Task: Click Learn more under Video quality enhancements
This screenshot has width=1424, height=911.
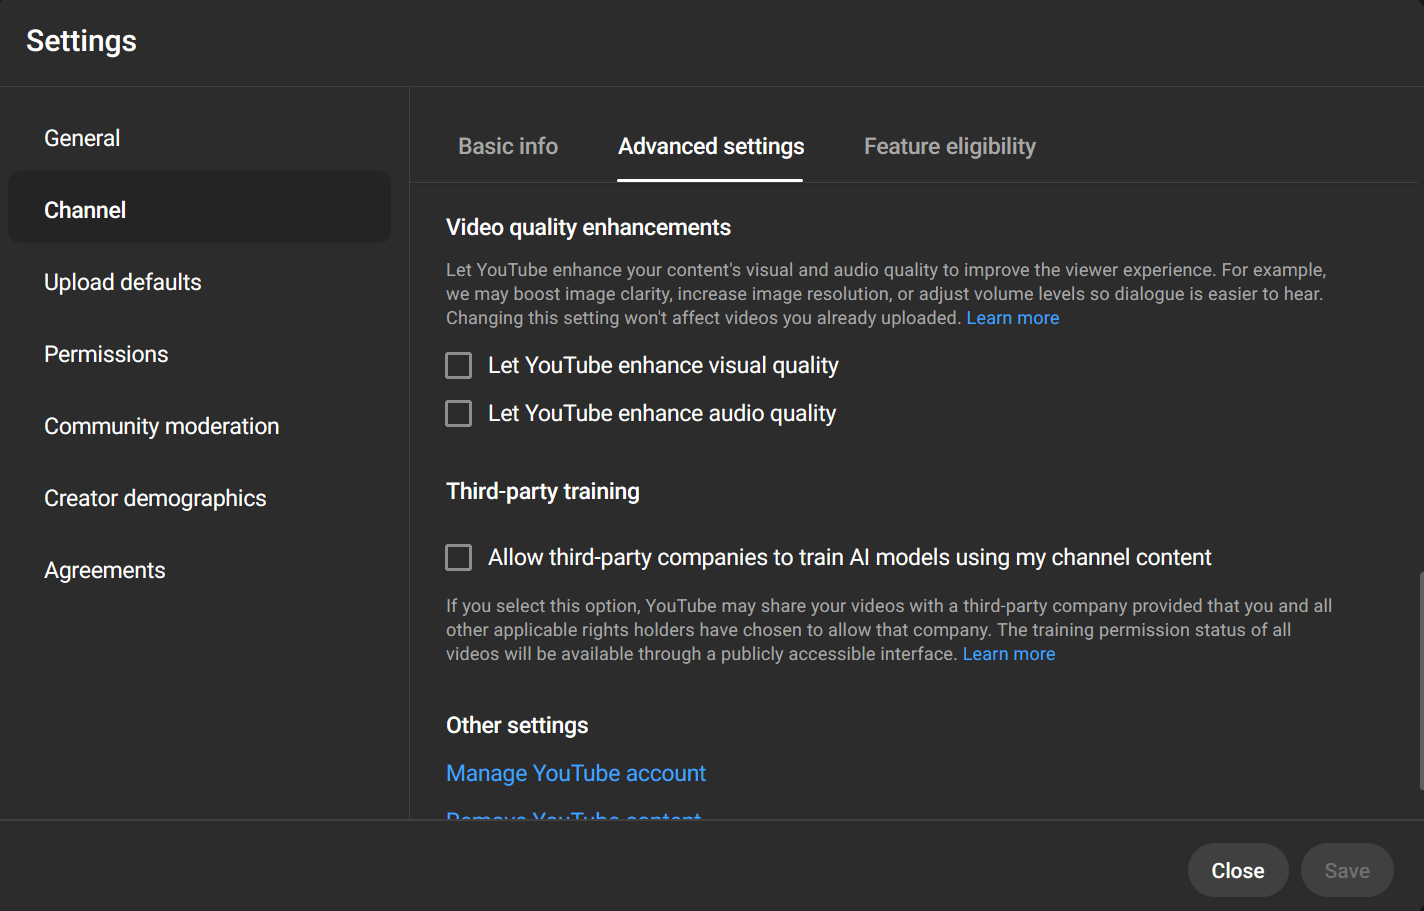Action: (1012, 318)
